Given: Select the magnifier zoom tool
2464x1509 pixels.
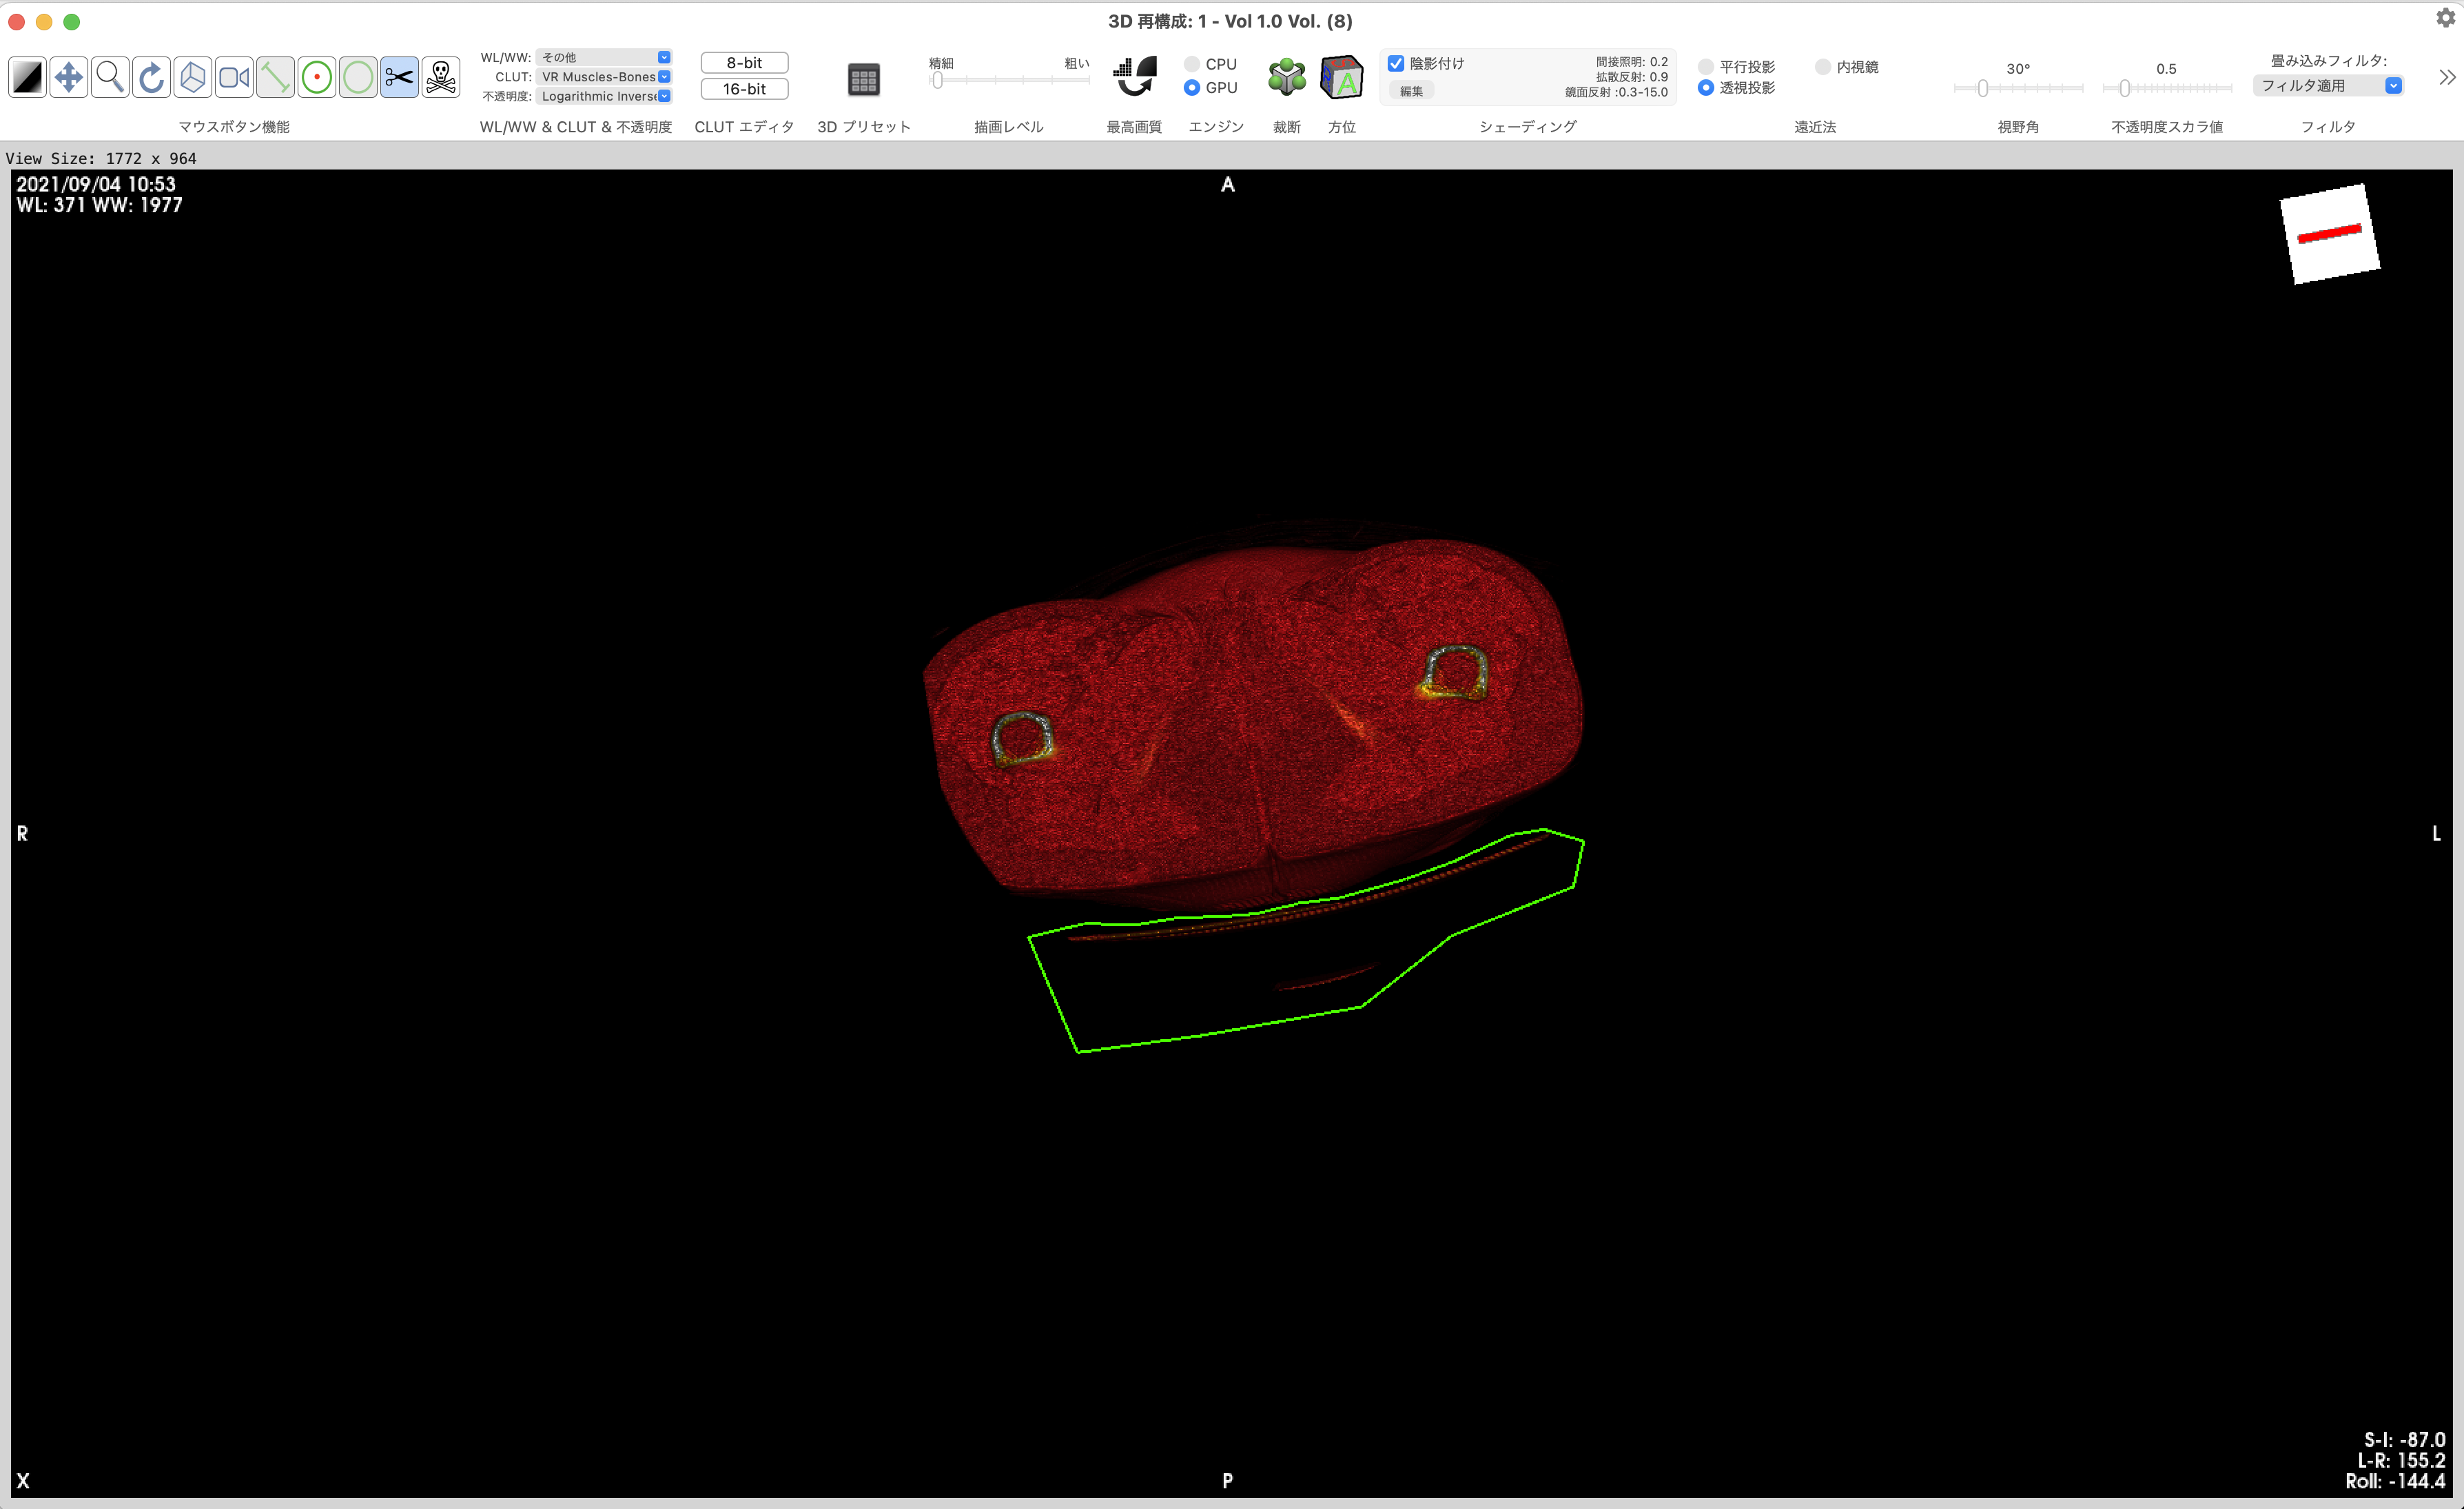Looking at the screenshot, I should pyautogui.click(x=110, y=77).
